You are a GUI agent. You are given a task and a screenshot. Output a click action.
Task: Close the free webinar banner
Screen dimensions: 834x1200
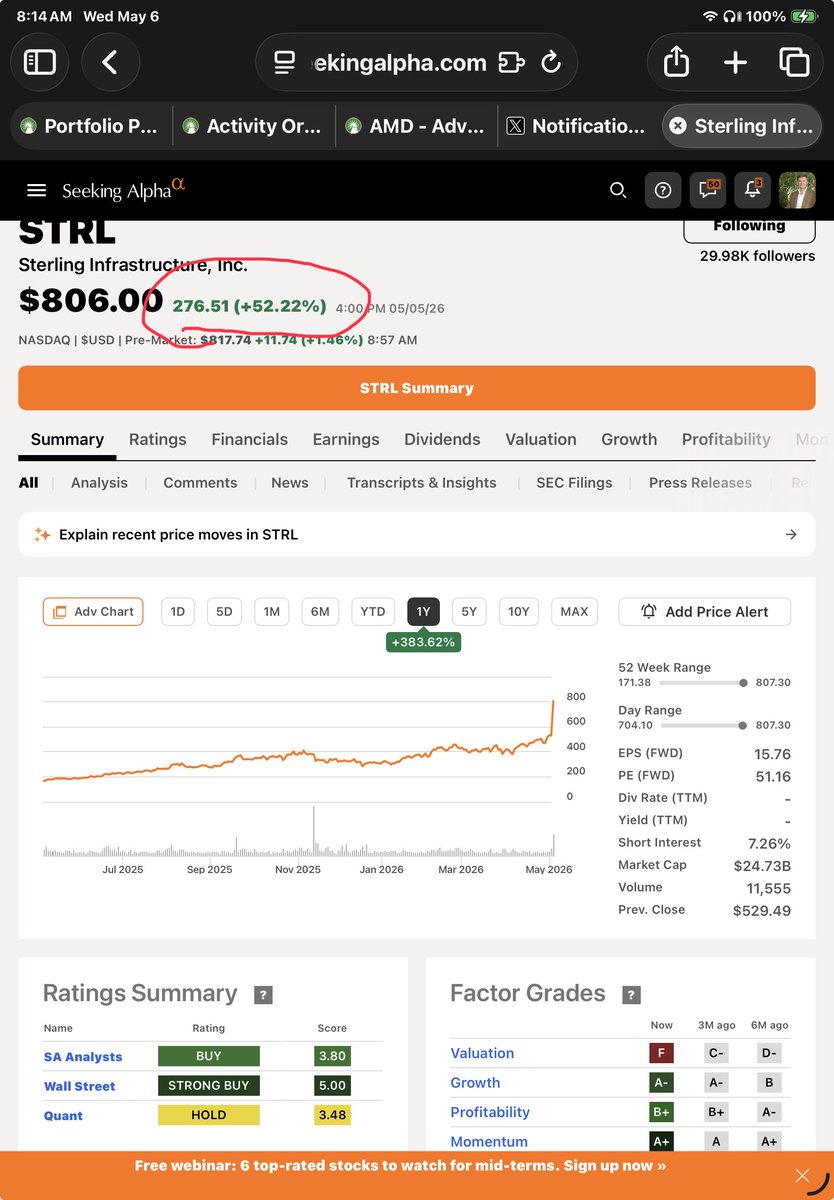click(801, 1176)
